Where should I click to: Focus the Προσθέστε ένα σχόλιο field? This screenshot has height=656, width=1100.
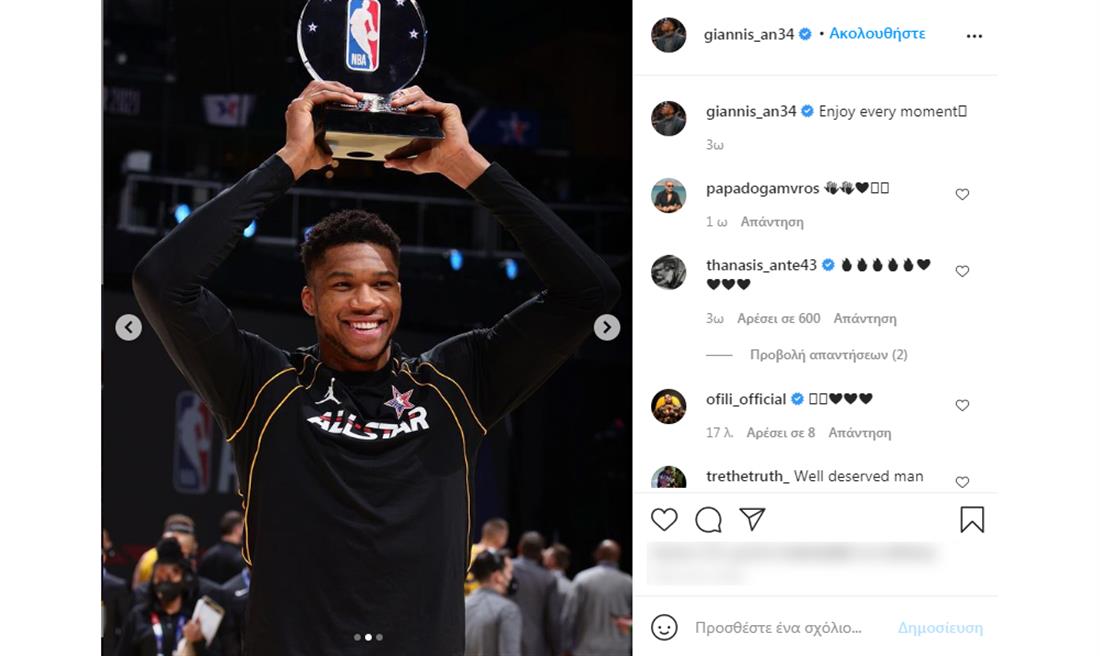[778, 628]
